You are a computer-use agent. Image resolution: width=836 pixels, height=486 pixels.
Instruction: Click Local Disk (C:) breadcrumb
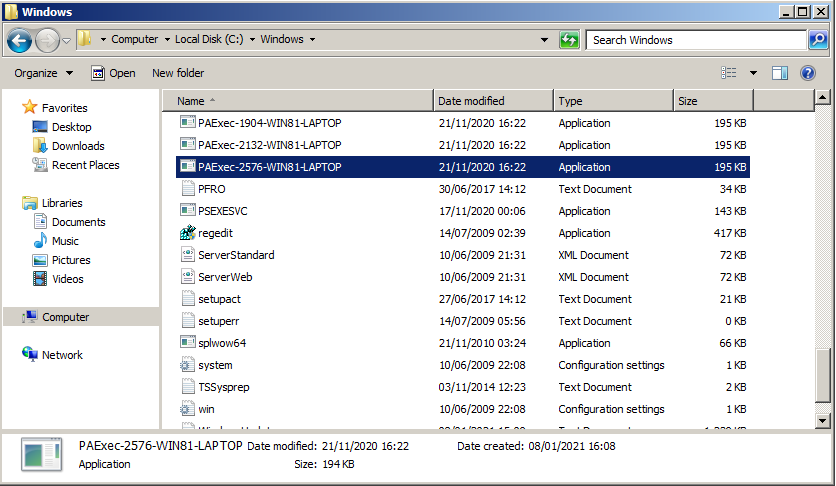[209, 39]
